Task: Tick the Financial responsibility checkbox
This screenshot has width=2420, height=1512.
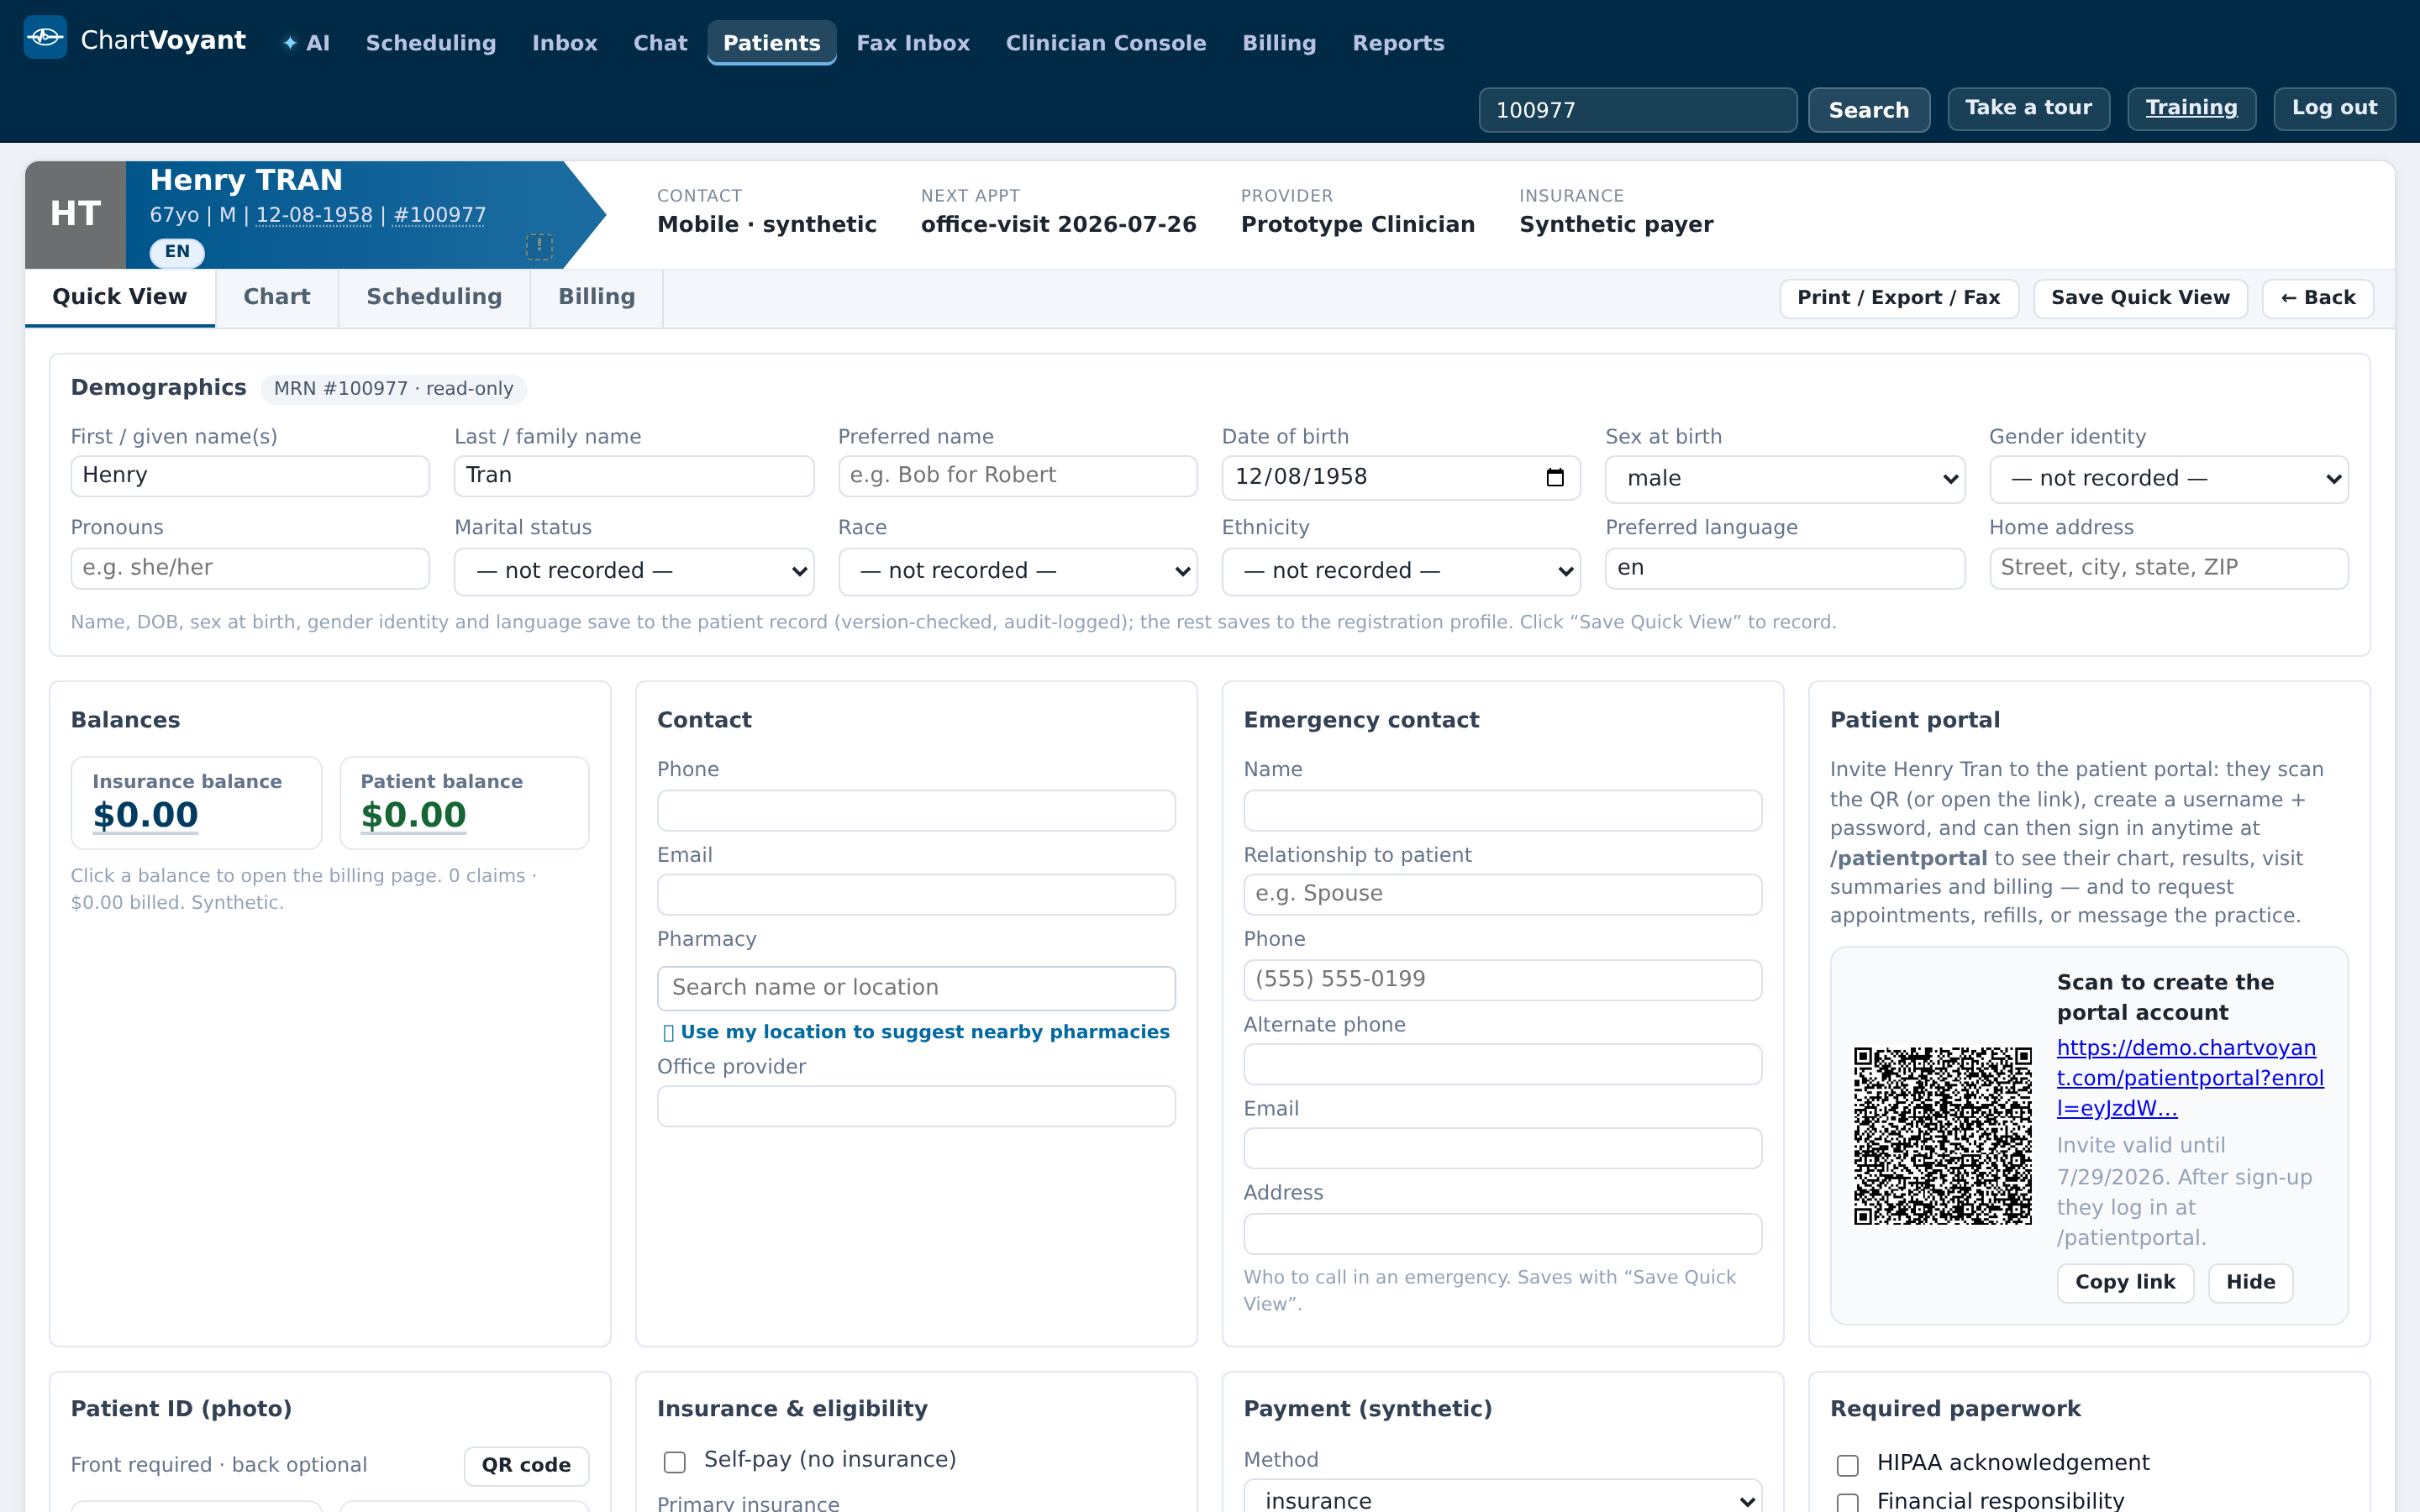Action: [x=1848, y=1502]
